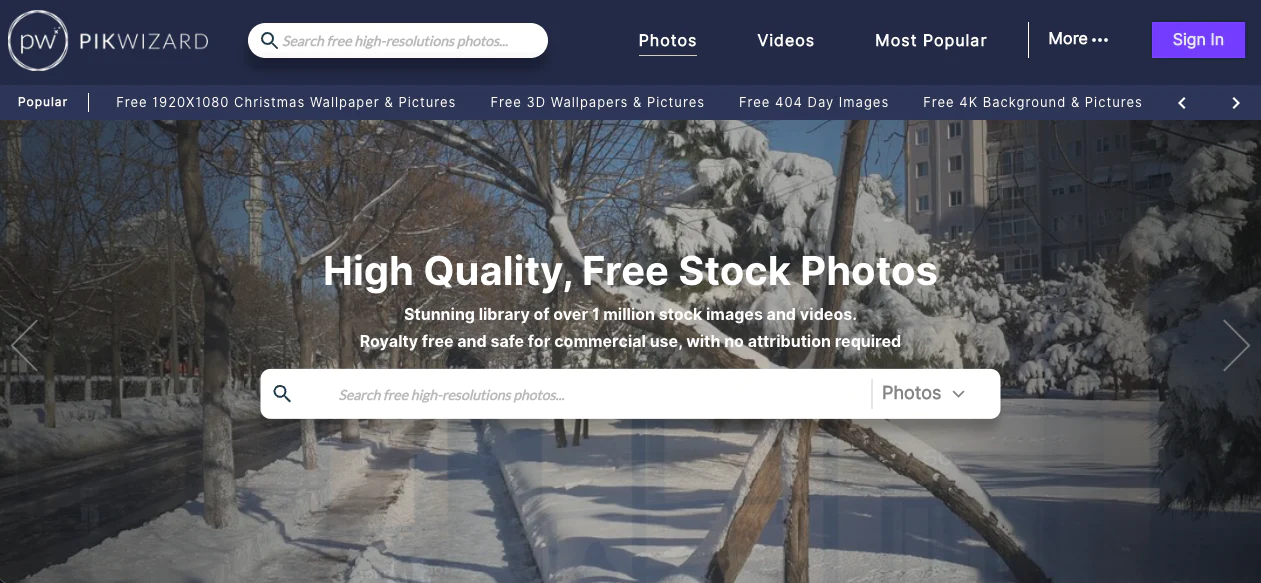Go to previous hero slide arrow

pos(24,345)
